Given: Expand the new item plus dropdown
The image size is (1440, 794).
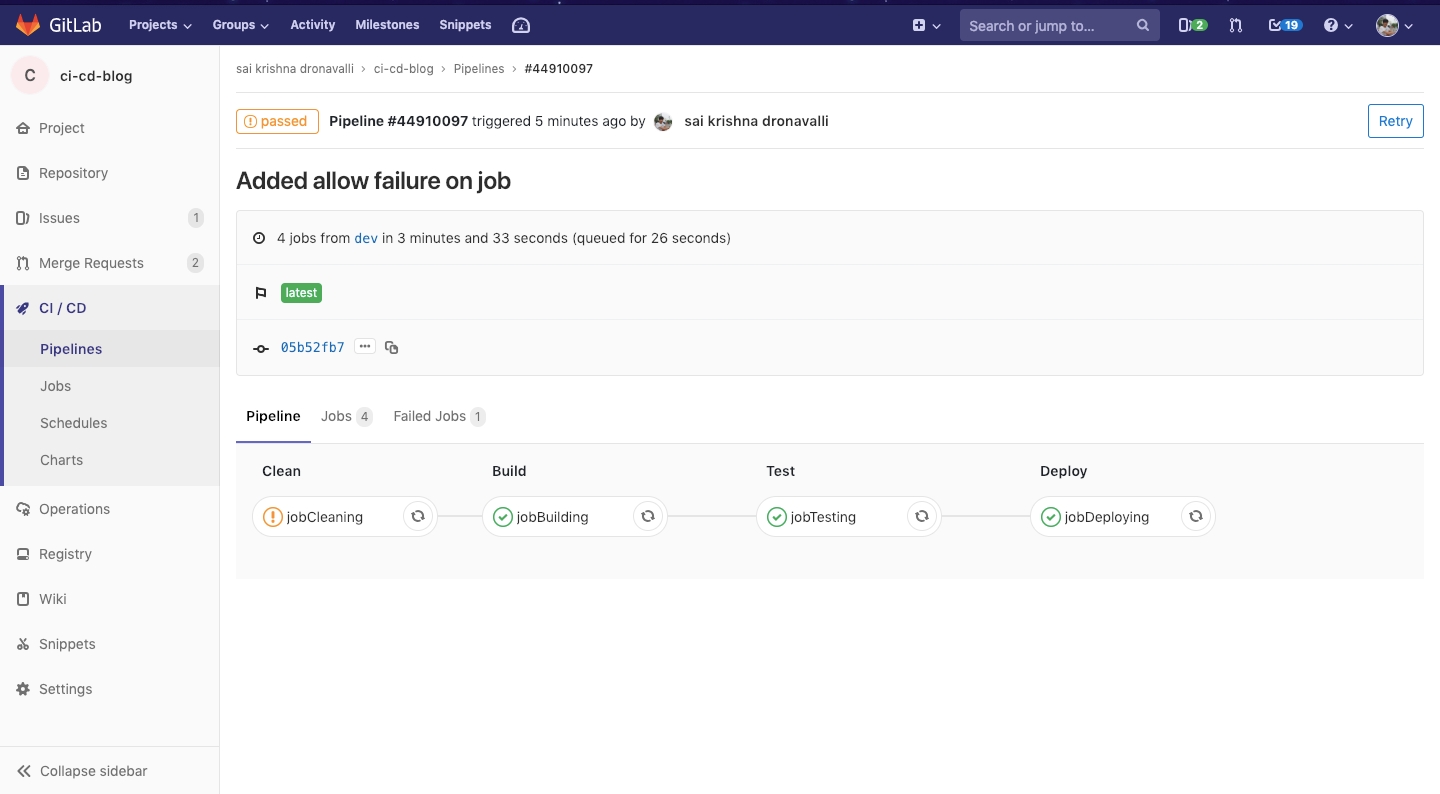Looking at the screenshot, I should pos(926,25).
